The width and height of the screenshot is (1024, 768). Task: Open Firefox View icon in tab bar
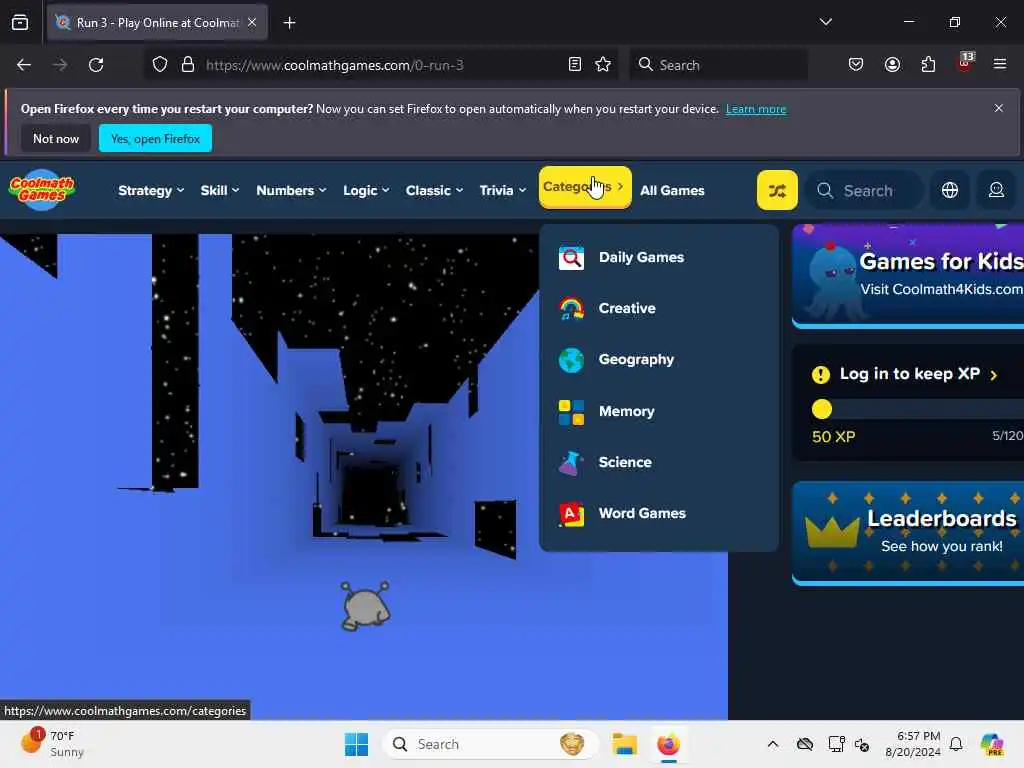tap(20, 22)
